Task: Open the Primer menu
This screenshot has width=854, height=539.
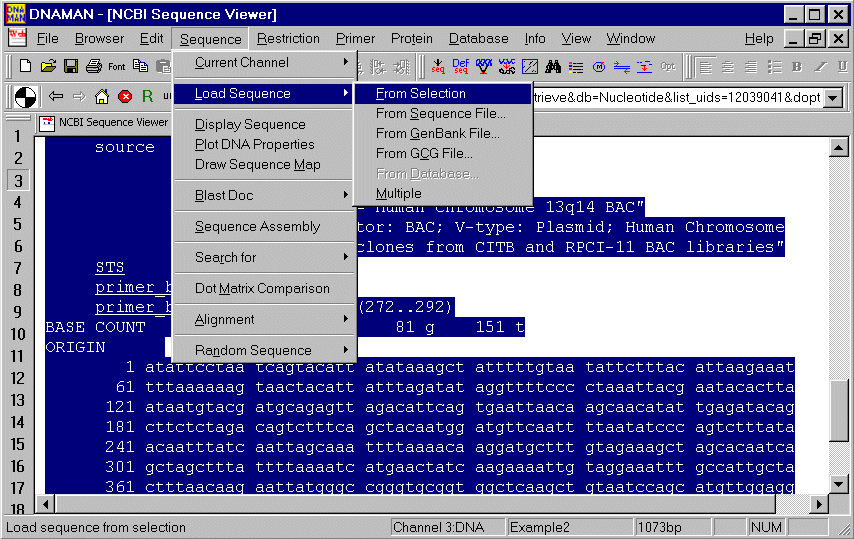Action: pos(355,39)
